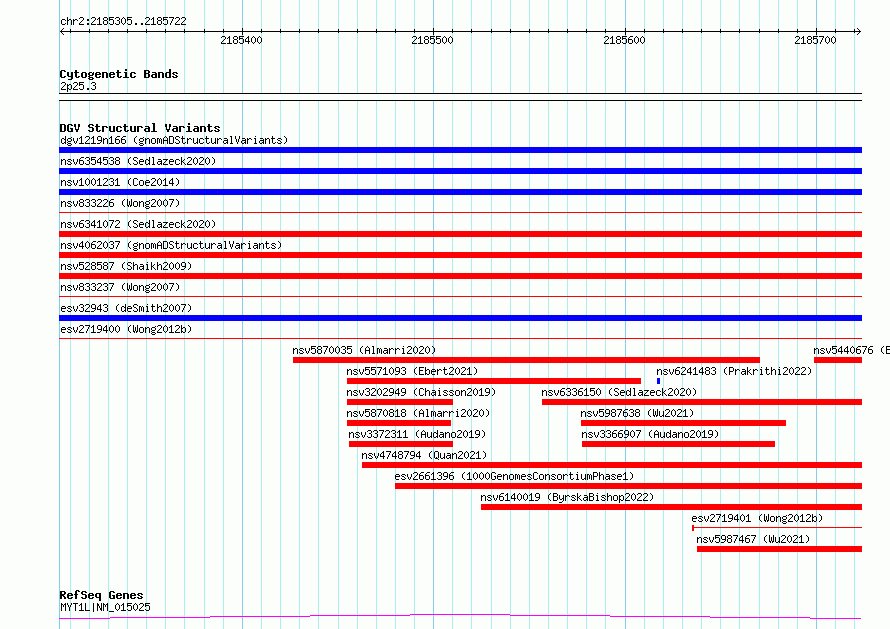Click the red bar under nsv6336150
The height and width of the screenshot is (629, 890).
coord(702,402)
